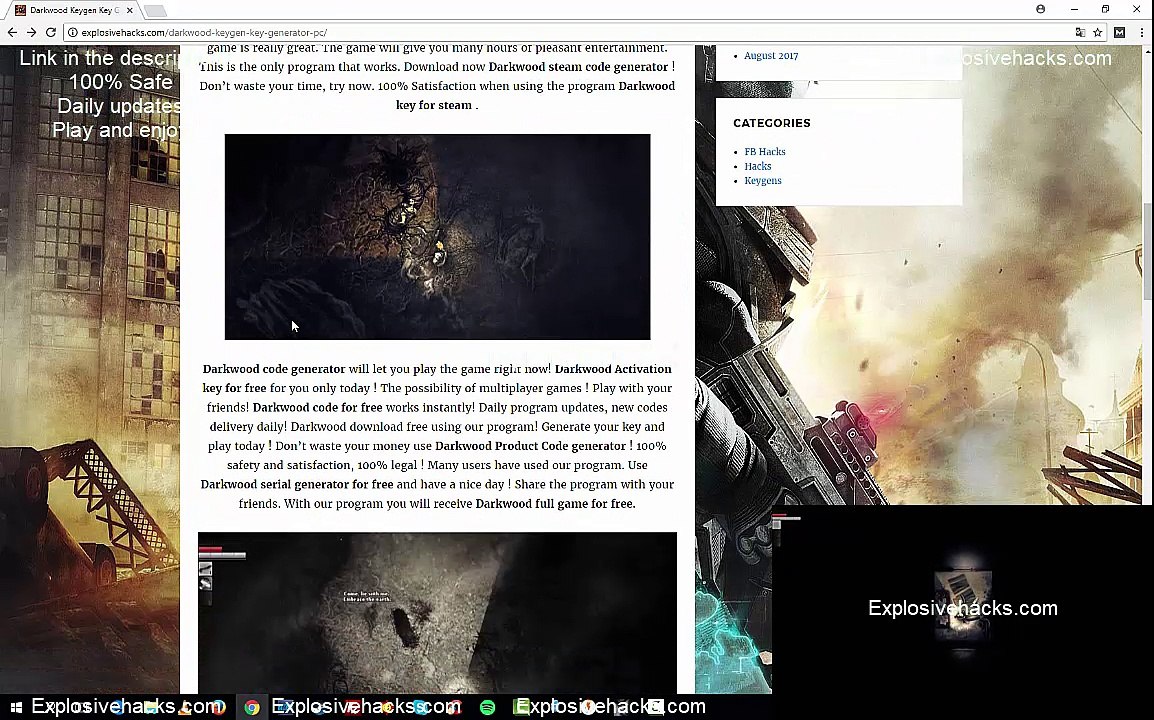1154x720 pixels.
Task: Open a new tab
Action: [x=155, y=10]
